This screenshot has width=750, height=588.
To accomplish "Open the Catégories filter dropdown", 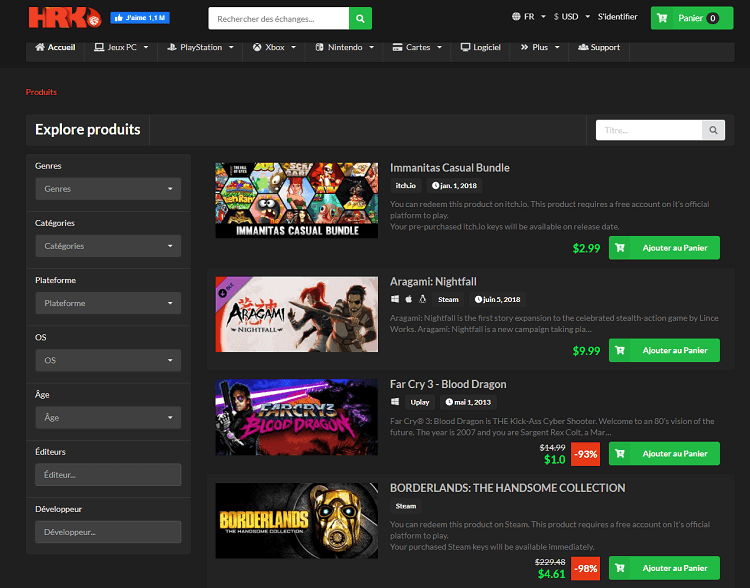I will point(108,246).
